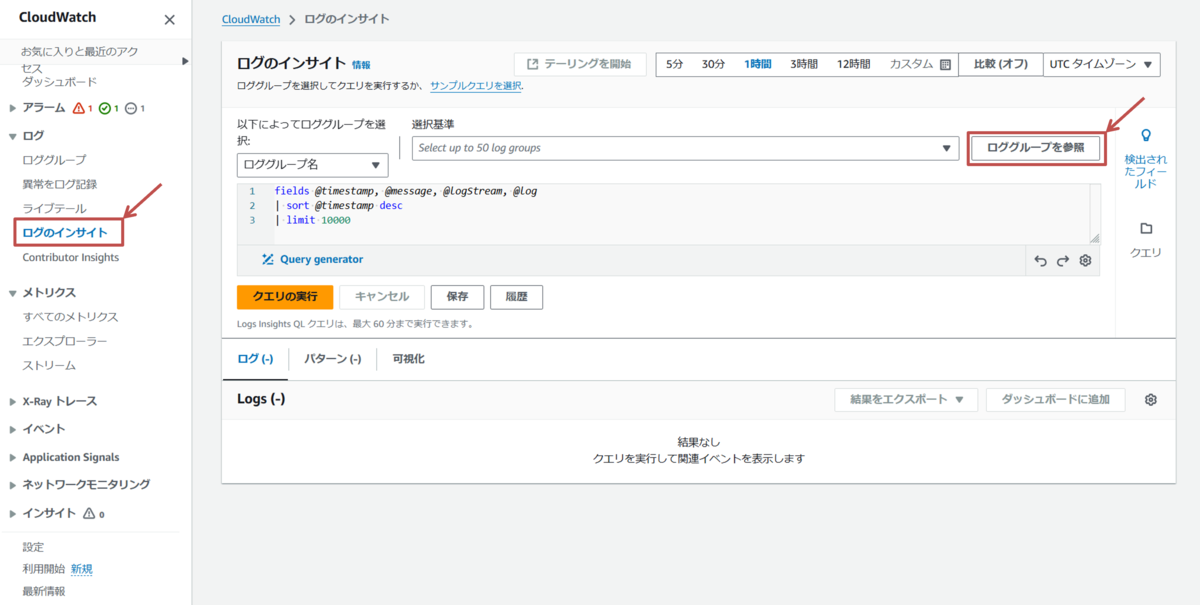Open ログのインサイト in sidebar
Image resolution: width=1200 pixels, height=605 pixels.
pos(65,233)
